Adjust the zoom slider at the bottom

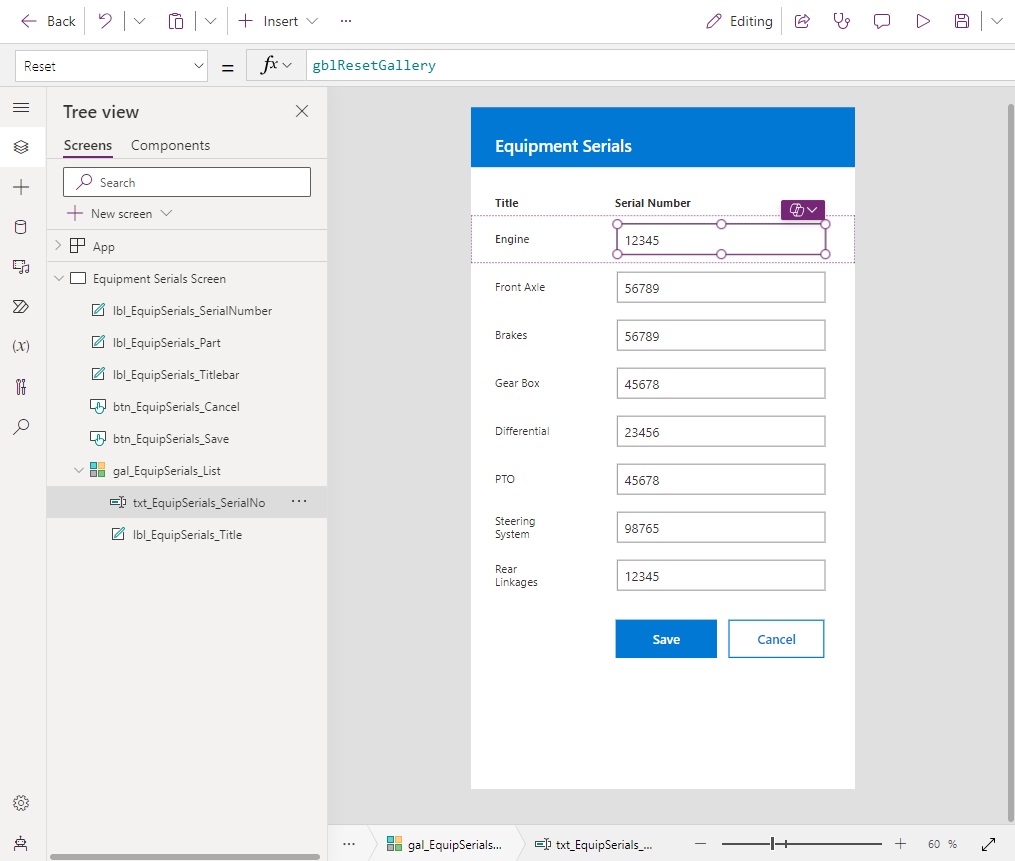pos(773,843)
